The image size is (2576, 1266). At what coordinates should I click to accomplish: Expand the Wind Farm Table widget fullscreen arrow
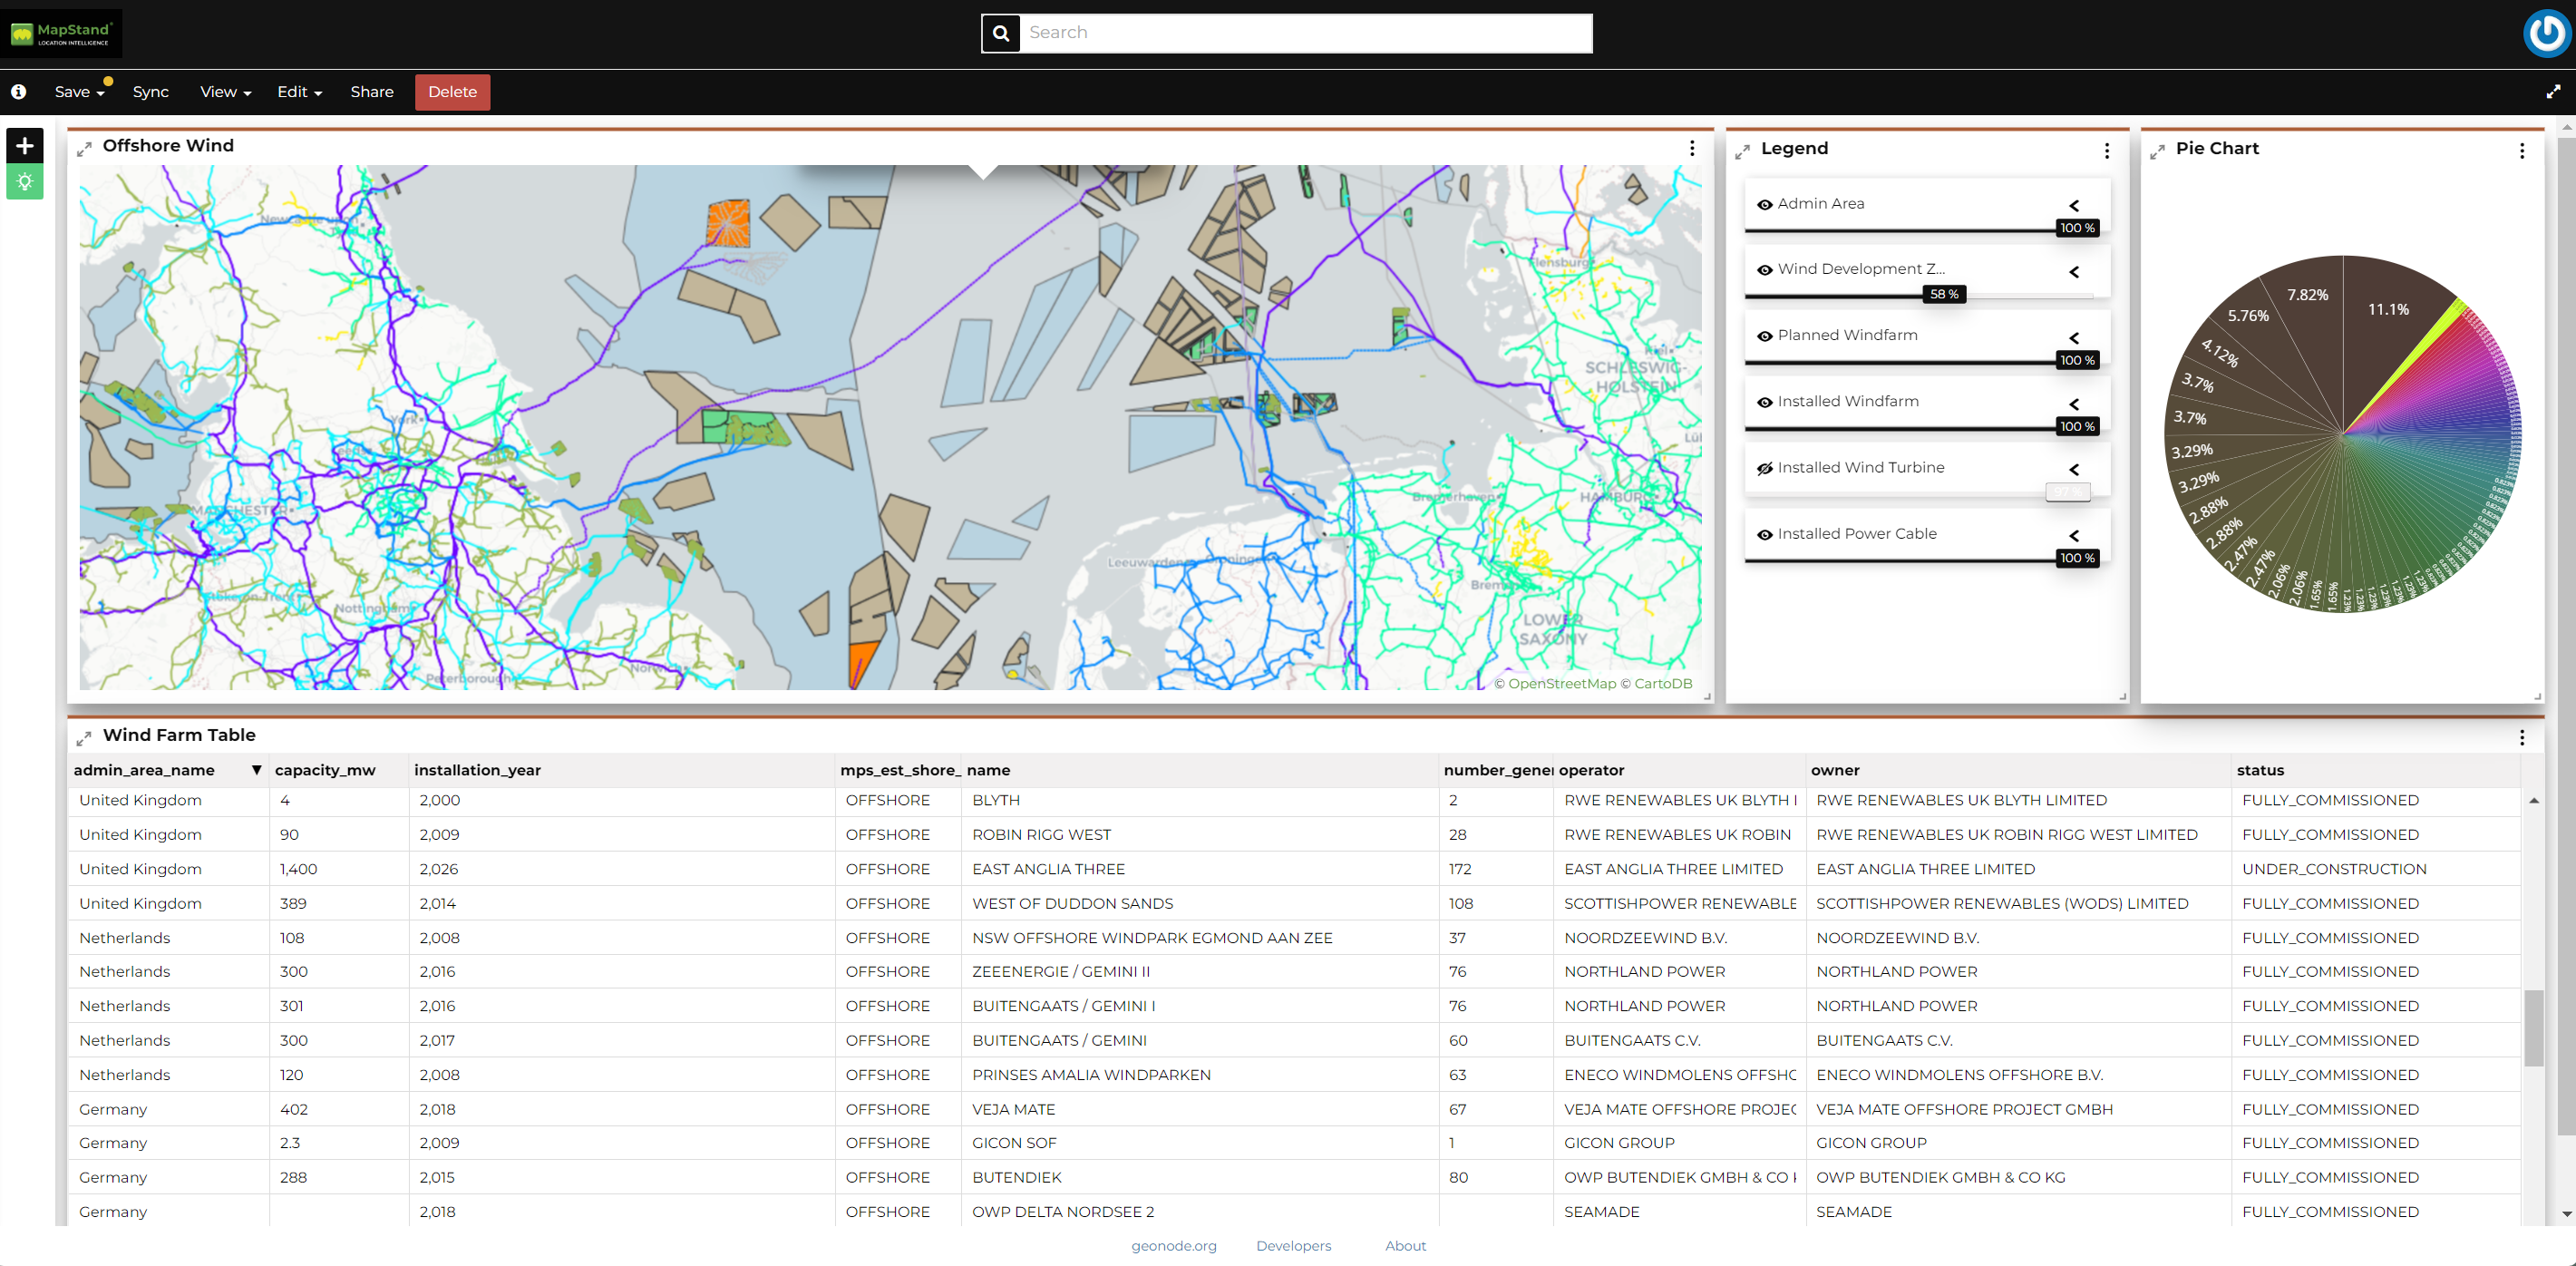(x=85, y=738)
